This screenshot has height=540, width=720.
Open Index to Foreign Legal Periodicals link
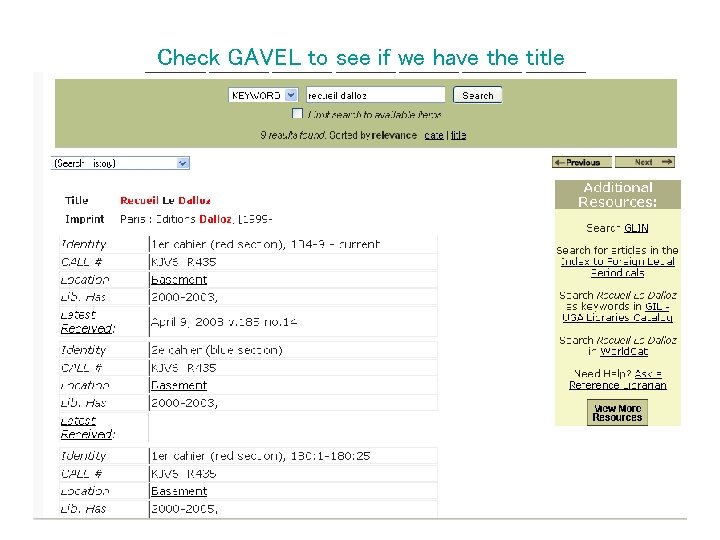coord(618,267)
